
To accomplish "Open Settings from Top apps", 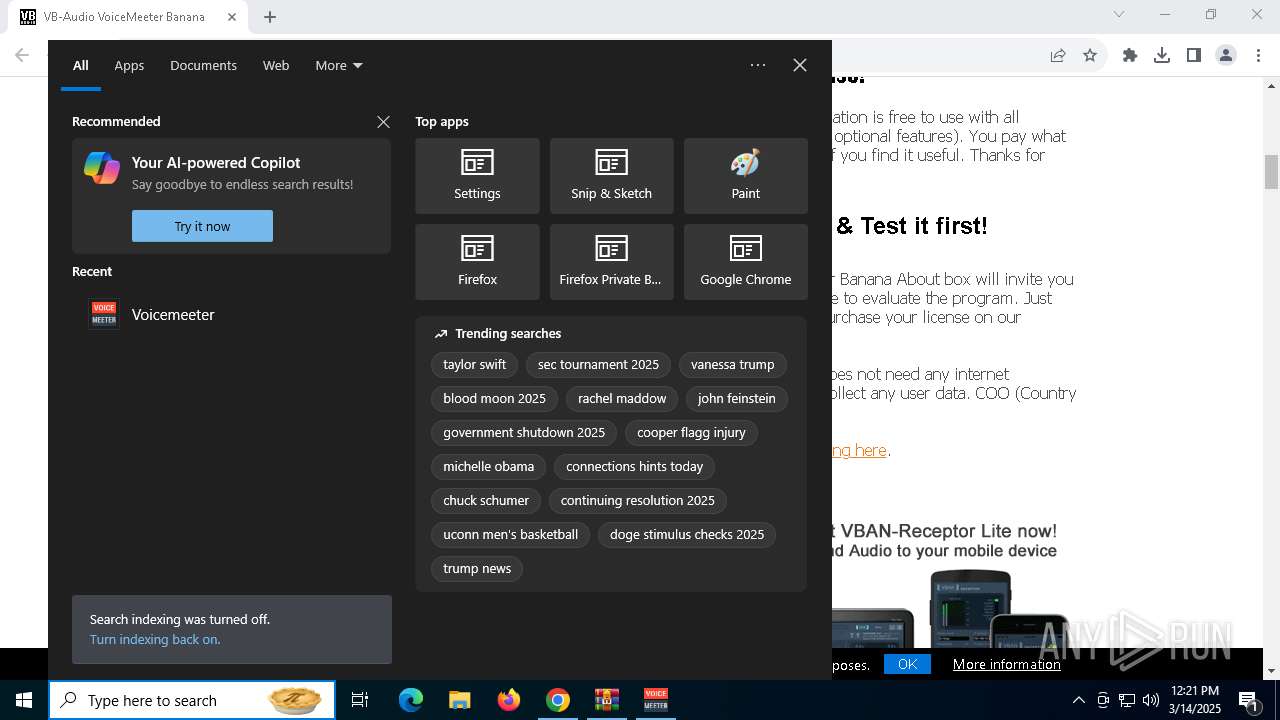I will click(477, 176).
